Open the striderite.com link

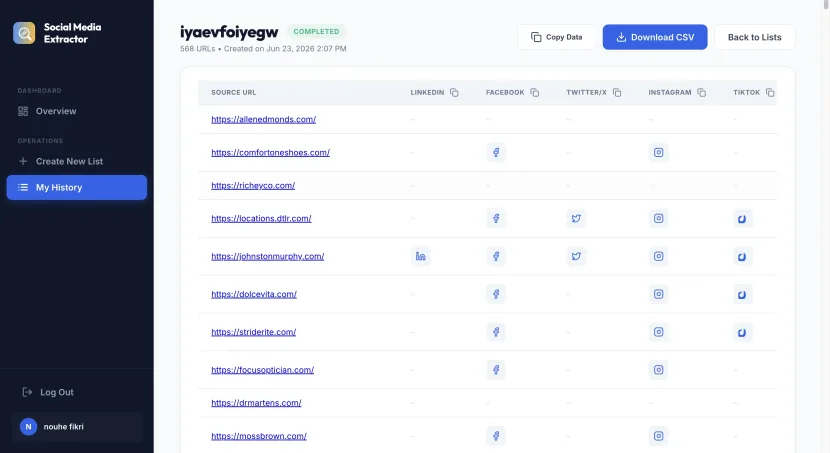coord(254,332)
